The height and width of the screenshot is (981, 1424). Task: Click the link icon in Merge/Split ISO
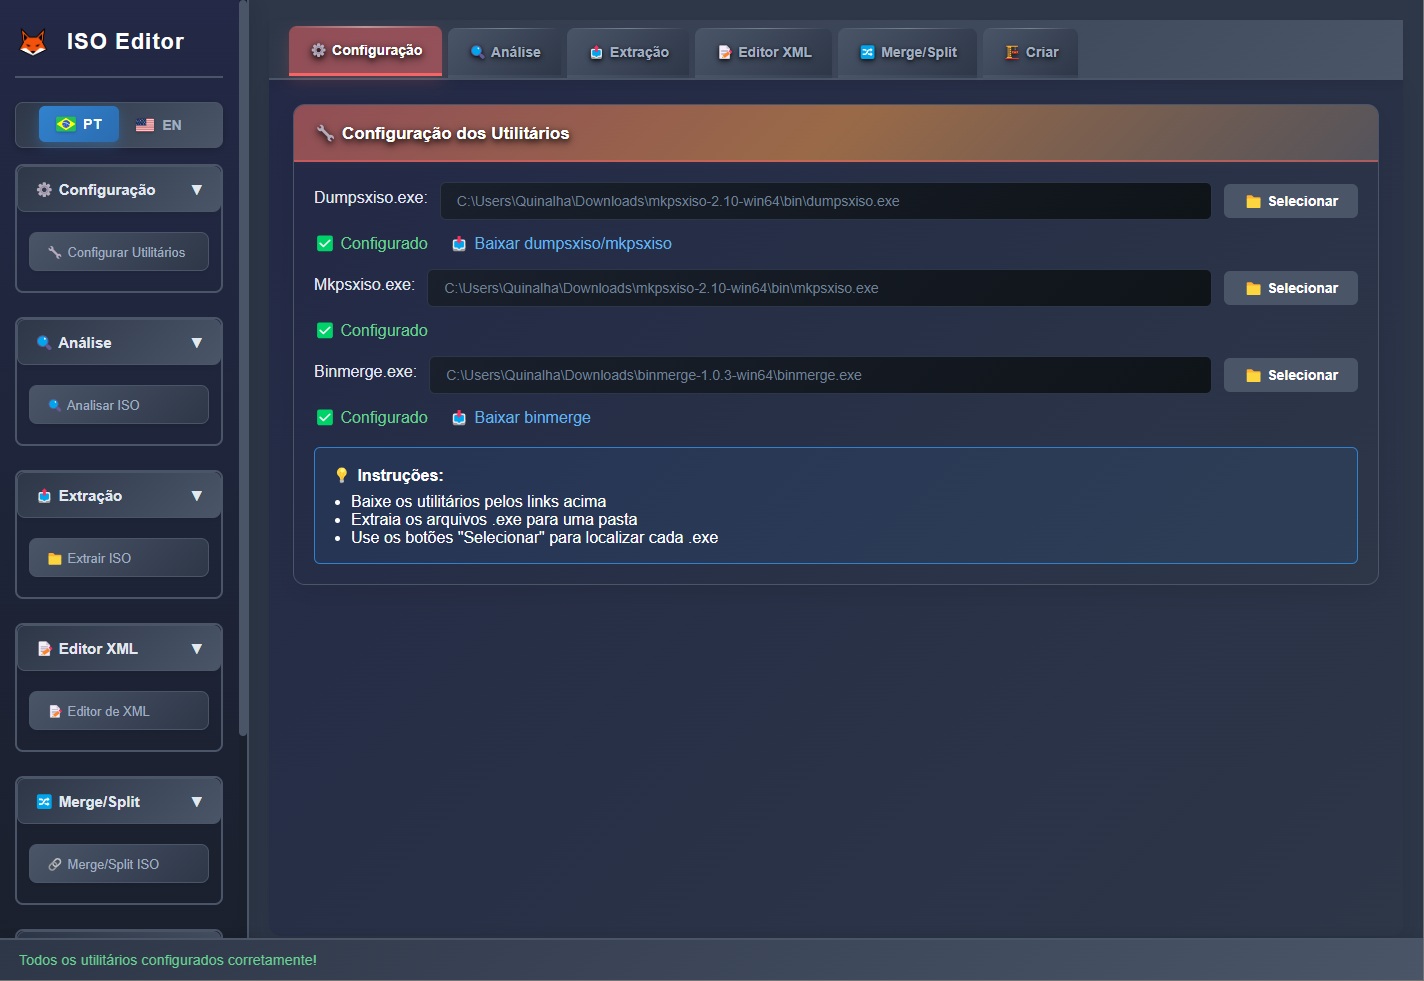click(x=55, y=865)
